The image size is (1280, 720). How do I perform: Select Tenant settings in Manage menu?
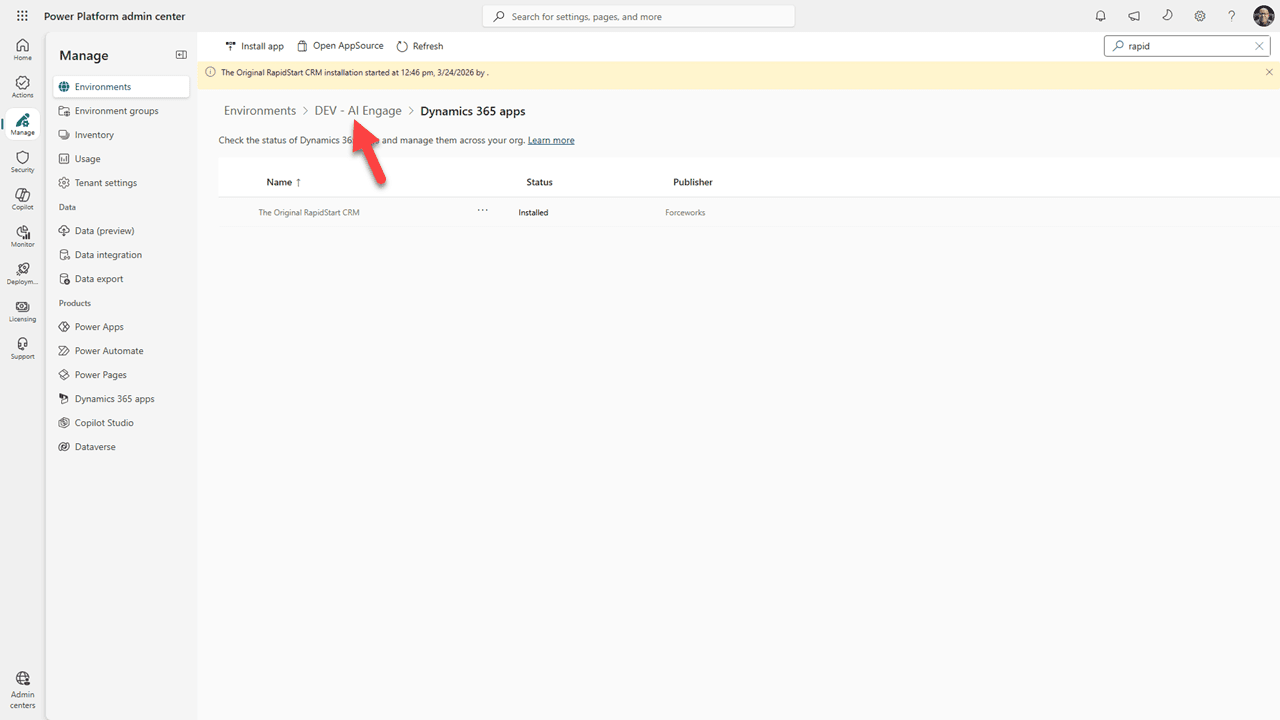(x=105, y=183)
